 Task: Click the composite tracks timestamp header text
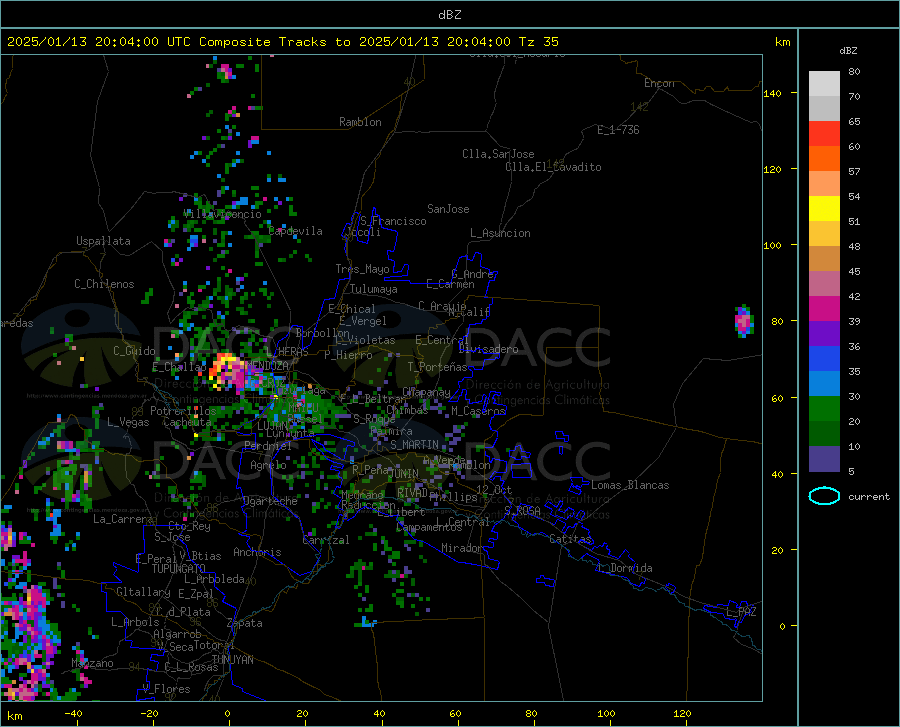[282, 42]
